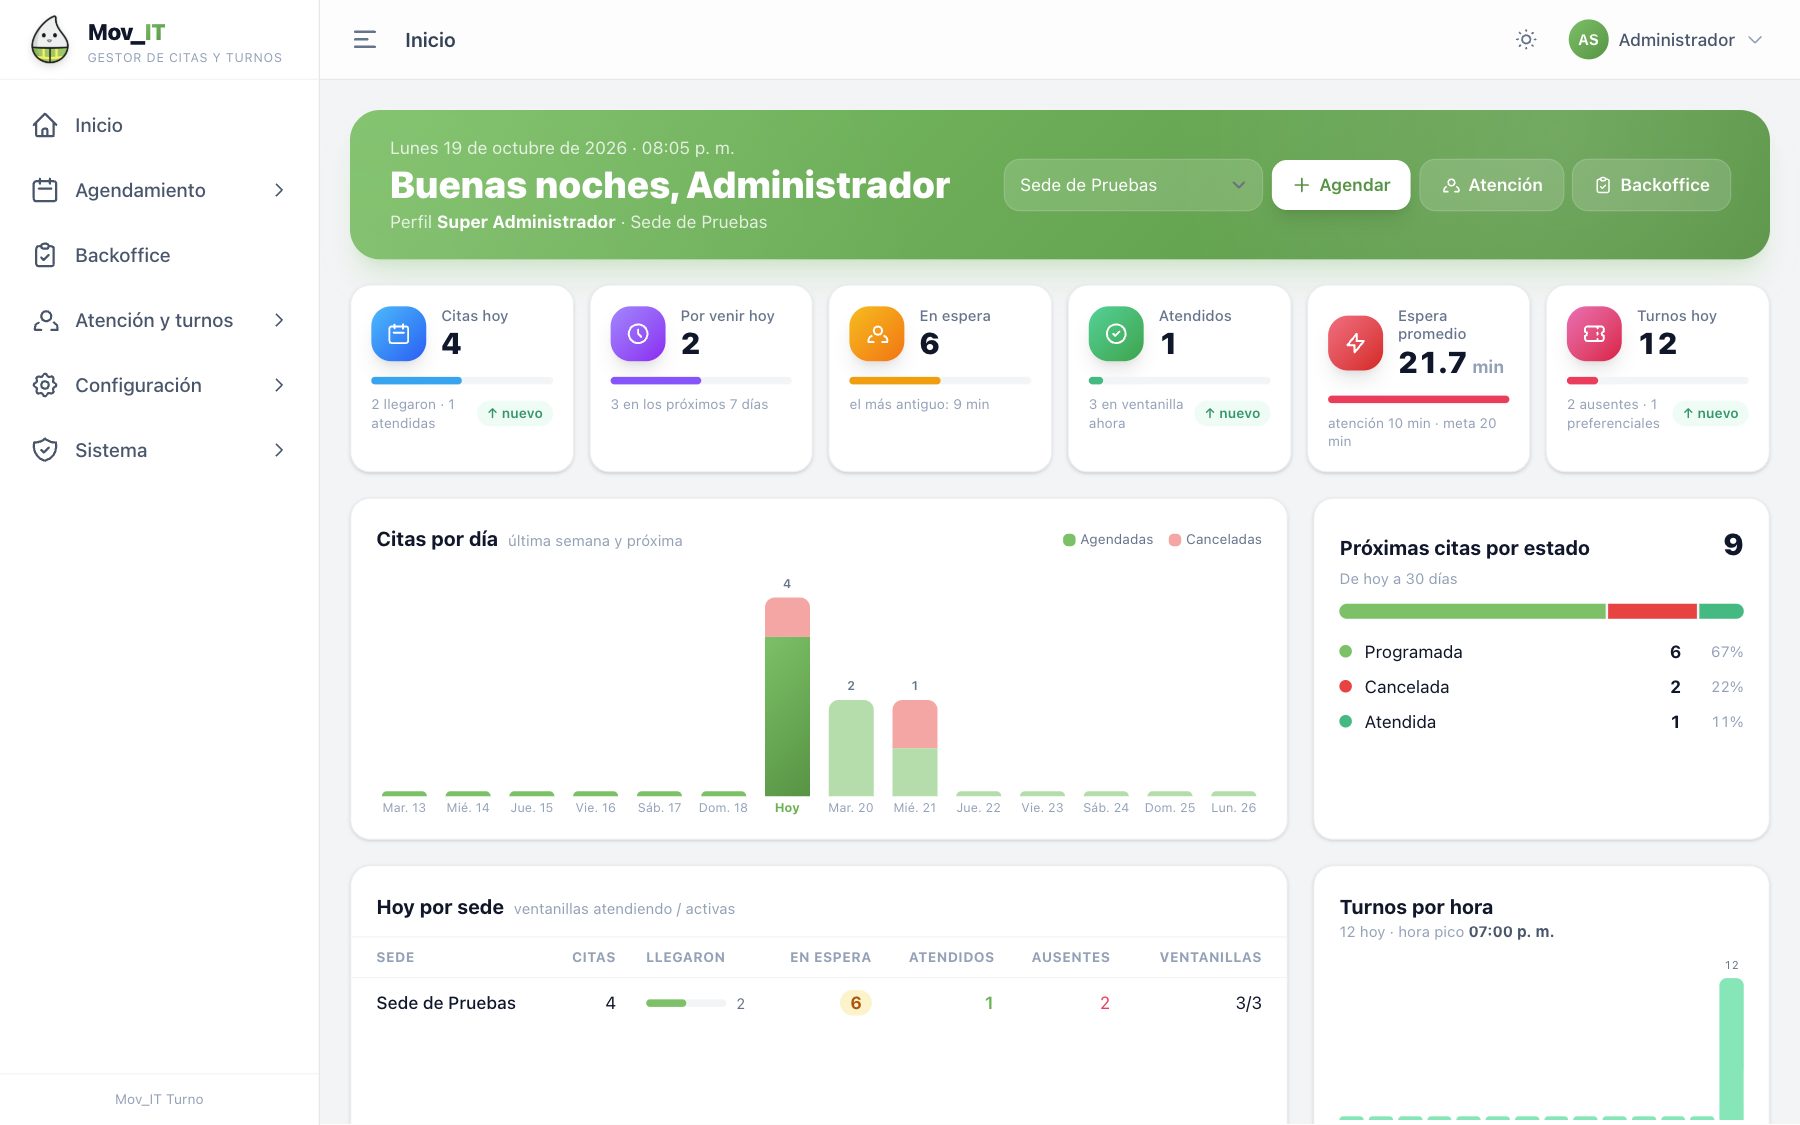Click the Hoy bar in Citas chart
This screenshot has height=1125, width=1800.
coord(787,696)
